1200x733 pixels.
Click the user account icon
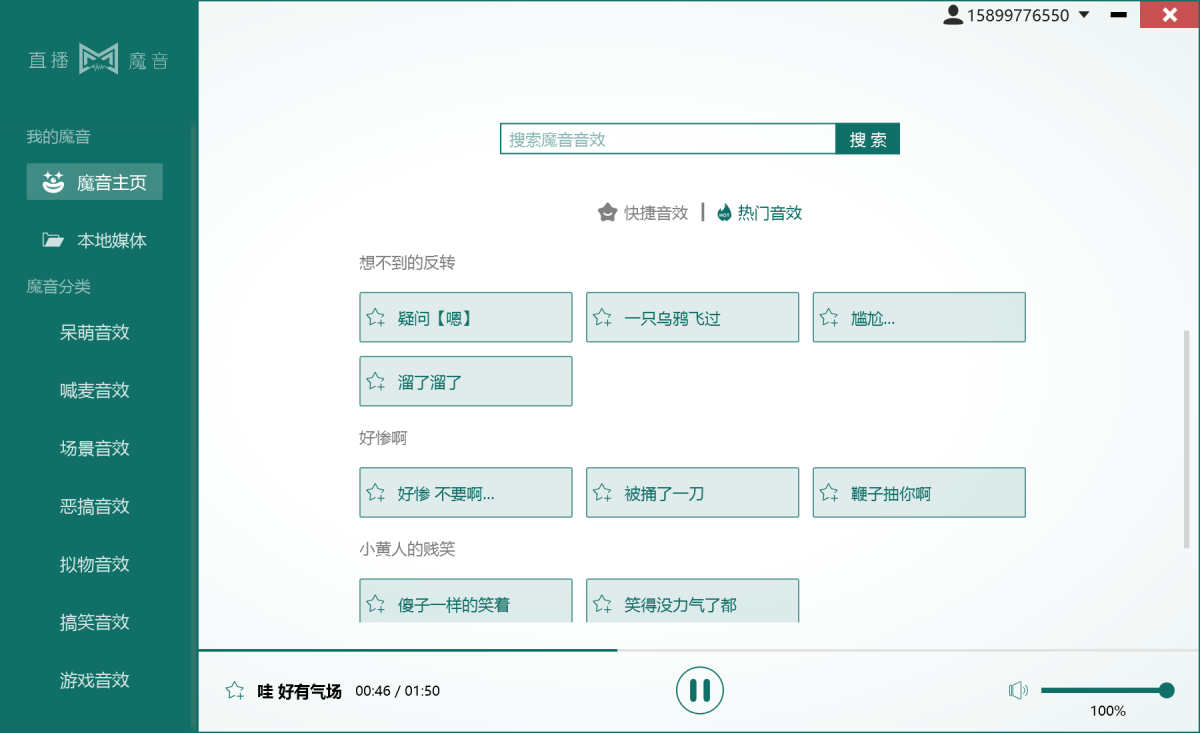coord(952,14)
